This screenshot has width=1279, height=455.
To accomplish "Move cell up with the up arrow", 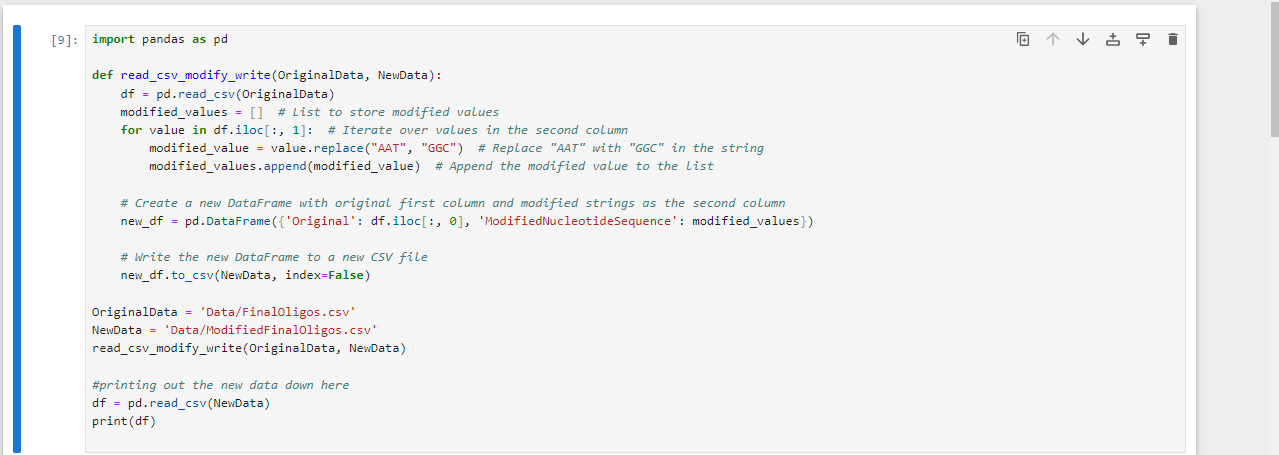I will 1052,40.
